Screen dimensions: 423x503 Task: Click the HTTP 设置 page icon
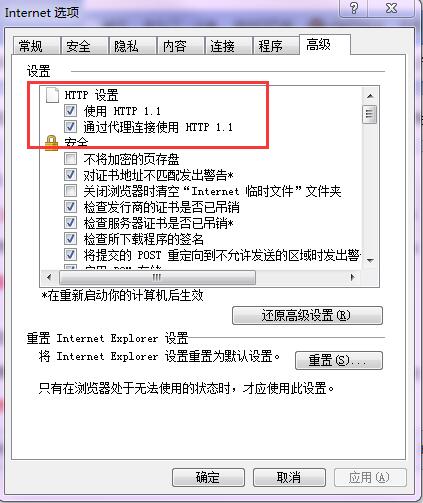(x=52, y=95)
